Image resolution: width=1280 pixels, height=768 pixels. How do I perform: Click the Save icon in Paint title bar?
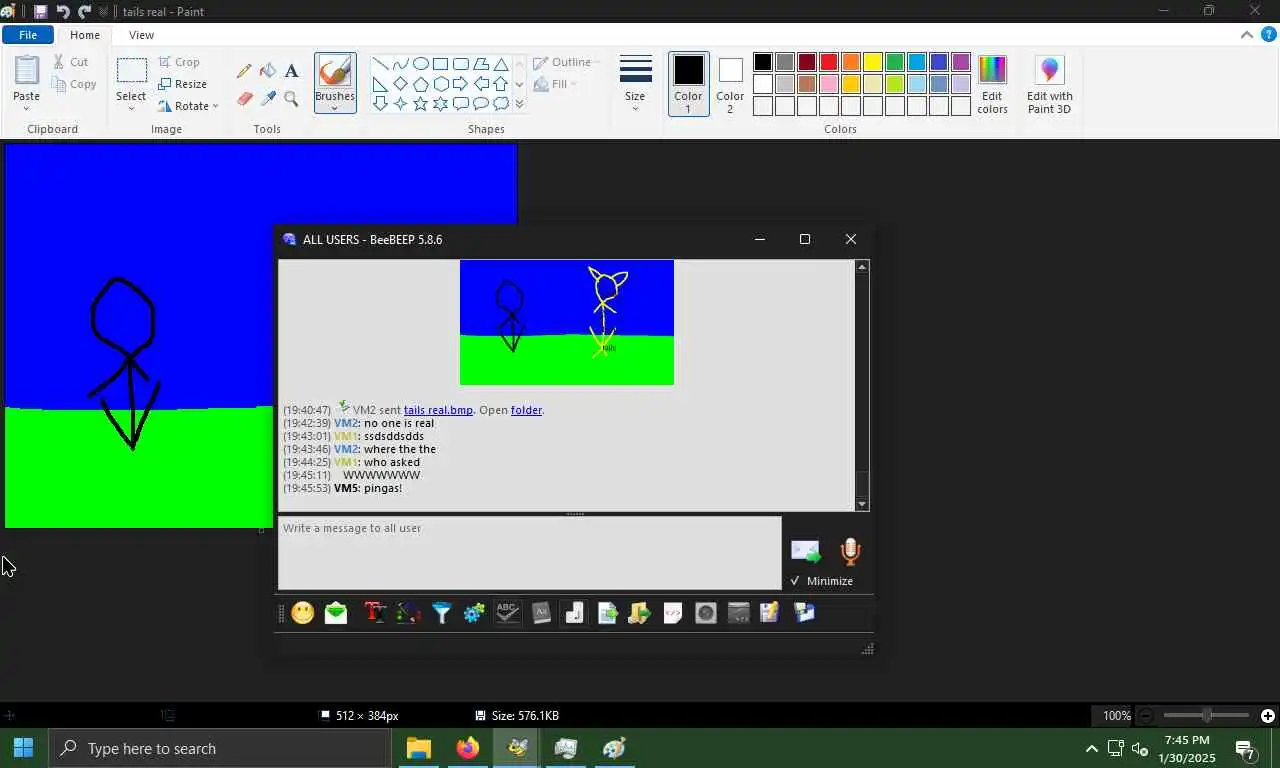click(x=40, y=11)
